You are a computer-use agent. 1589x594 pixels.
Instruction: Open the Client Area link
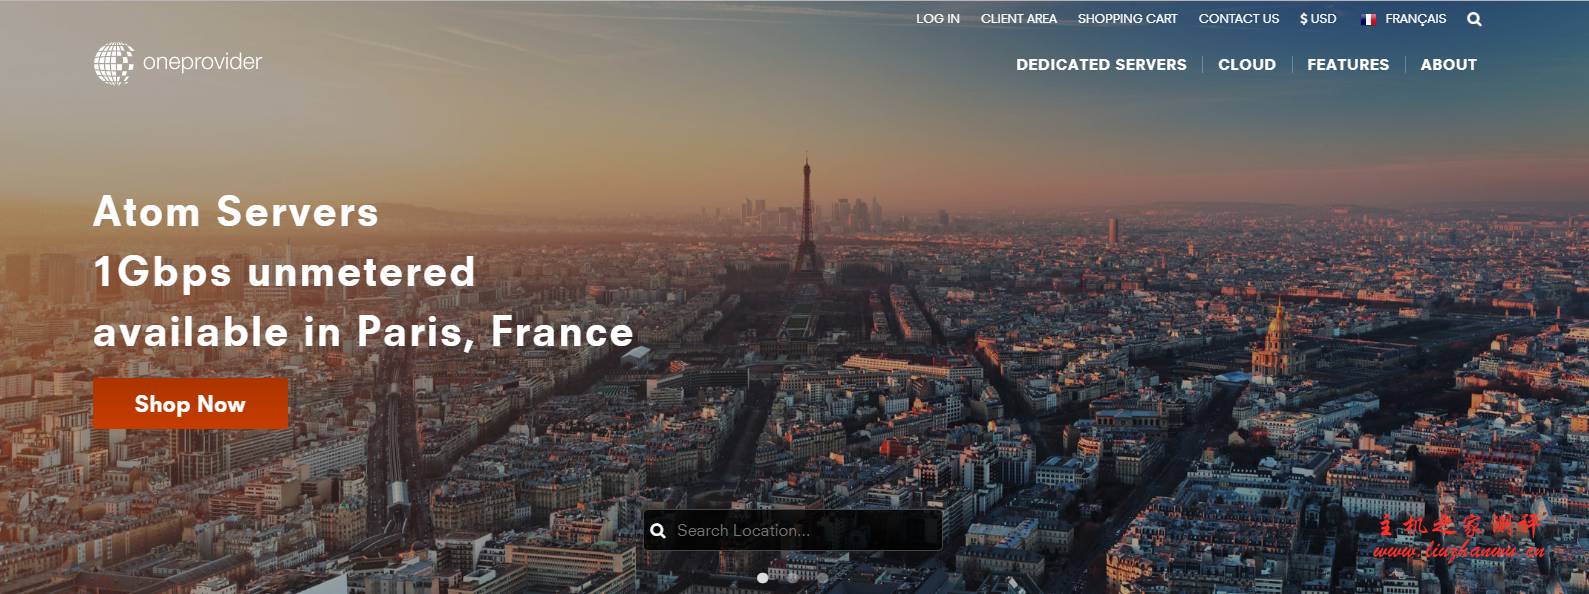[x=1018, y=19]
